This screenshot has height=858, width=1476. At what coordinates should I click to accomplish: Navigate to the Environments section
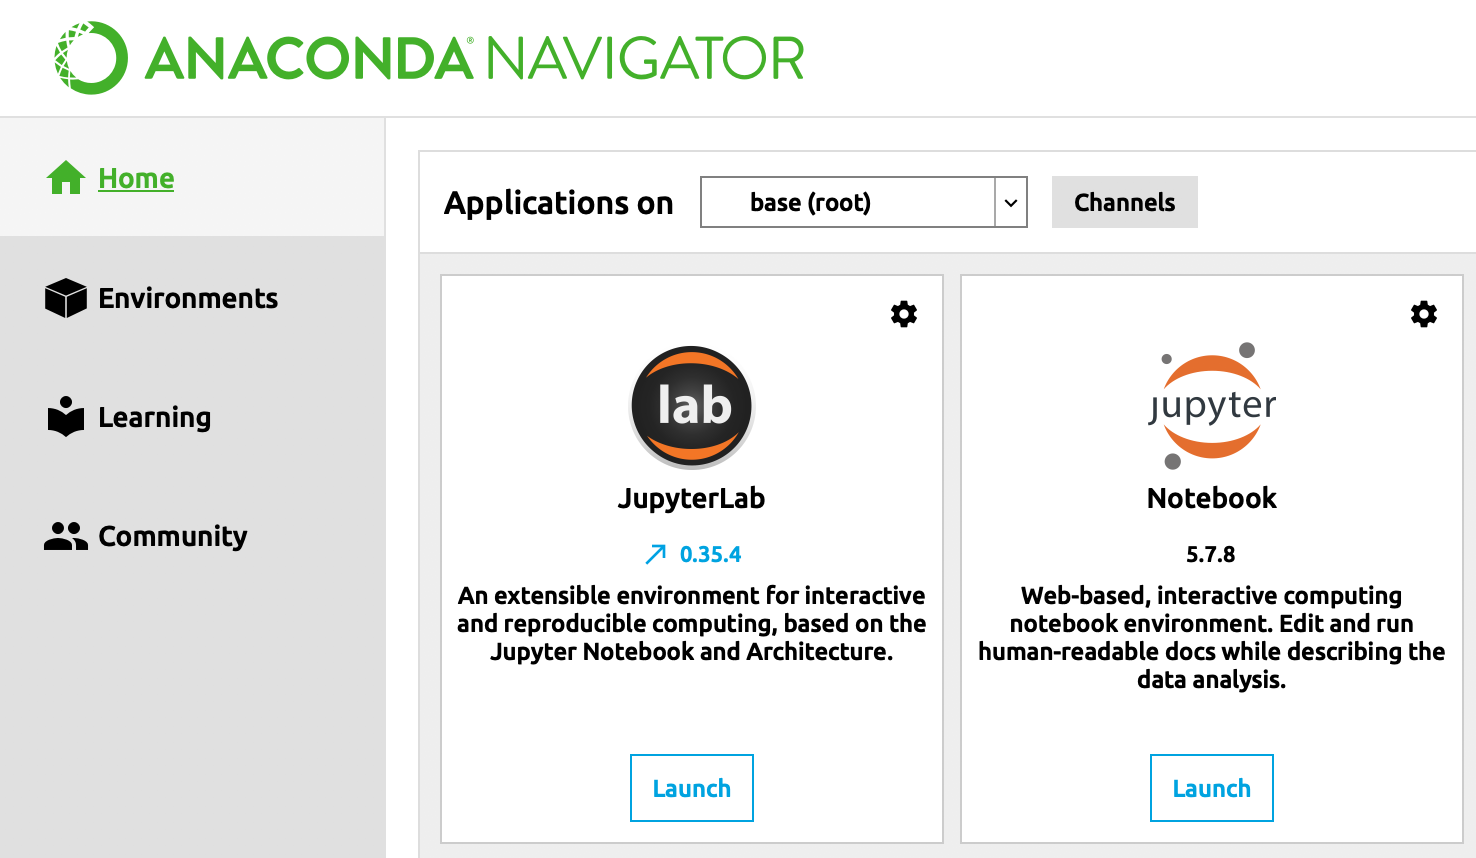click(187, 297)
